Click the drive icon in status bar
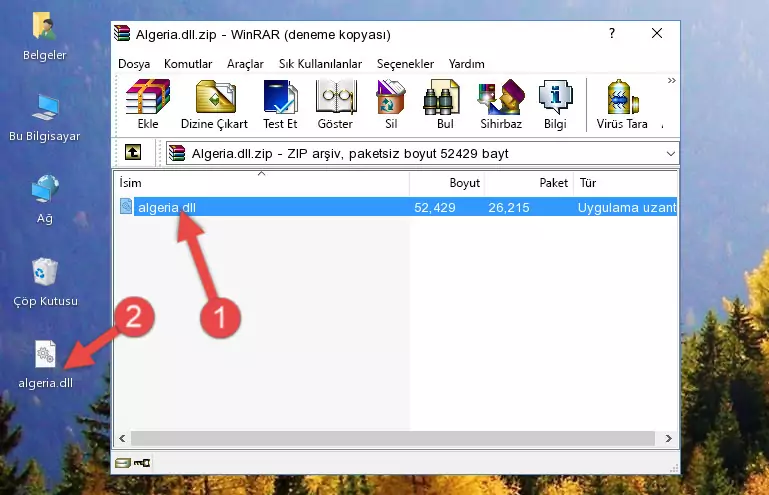 click(123, 463)
